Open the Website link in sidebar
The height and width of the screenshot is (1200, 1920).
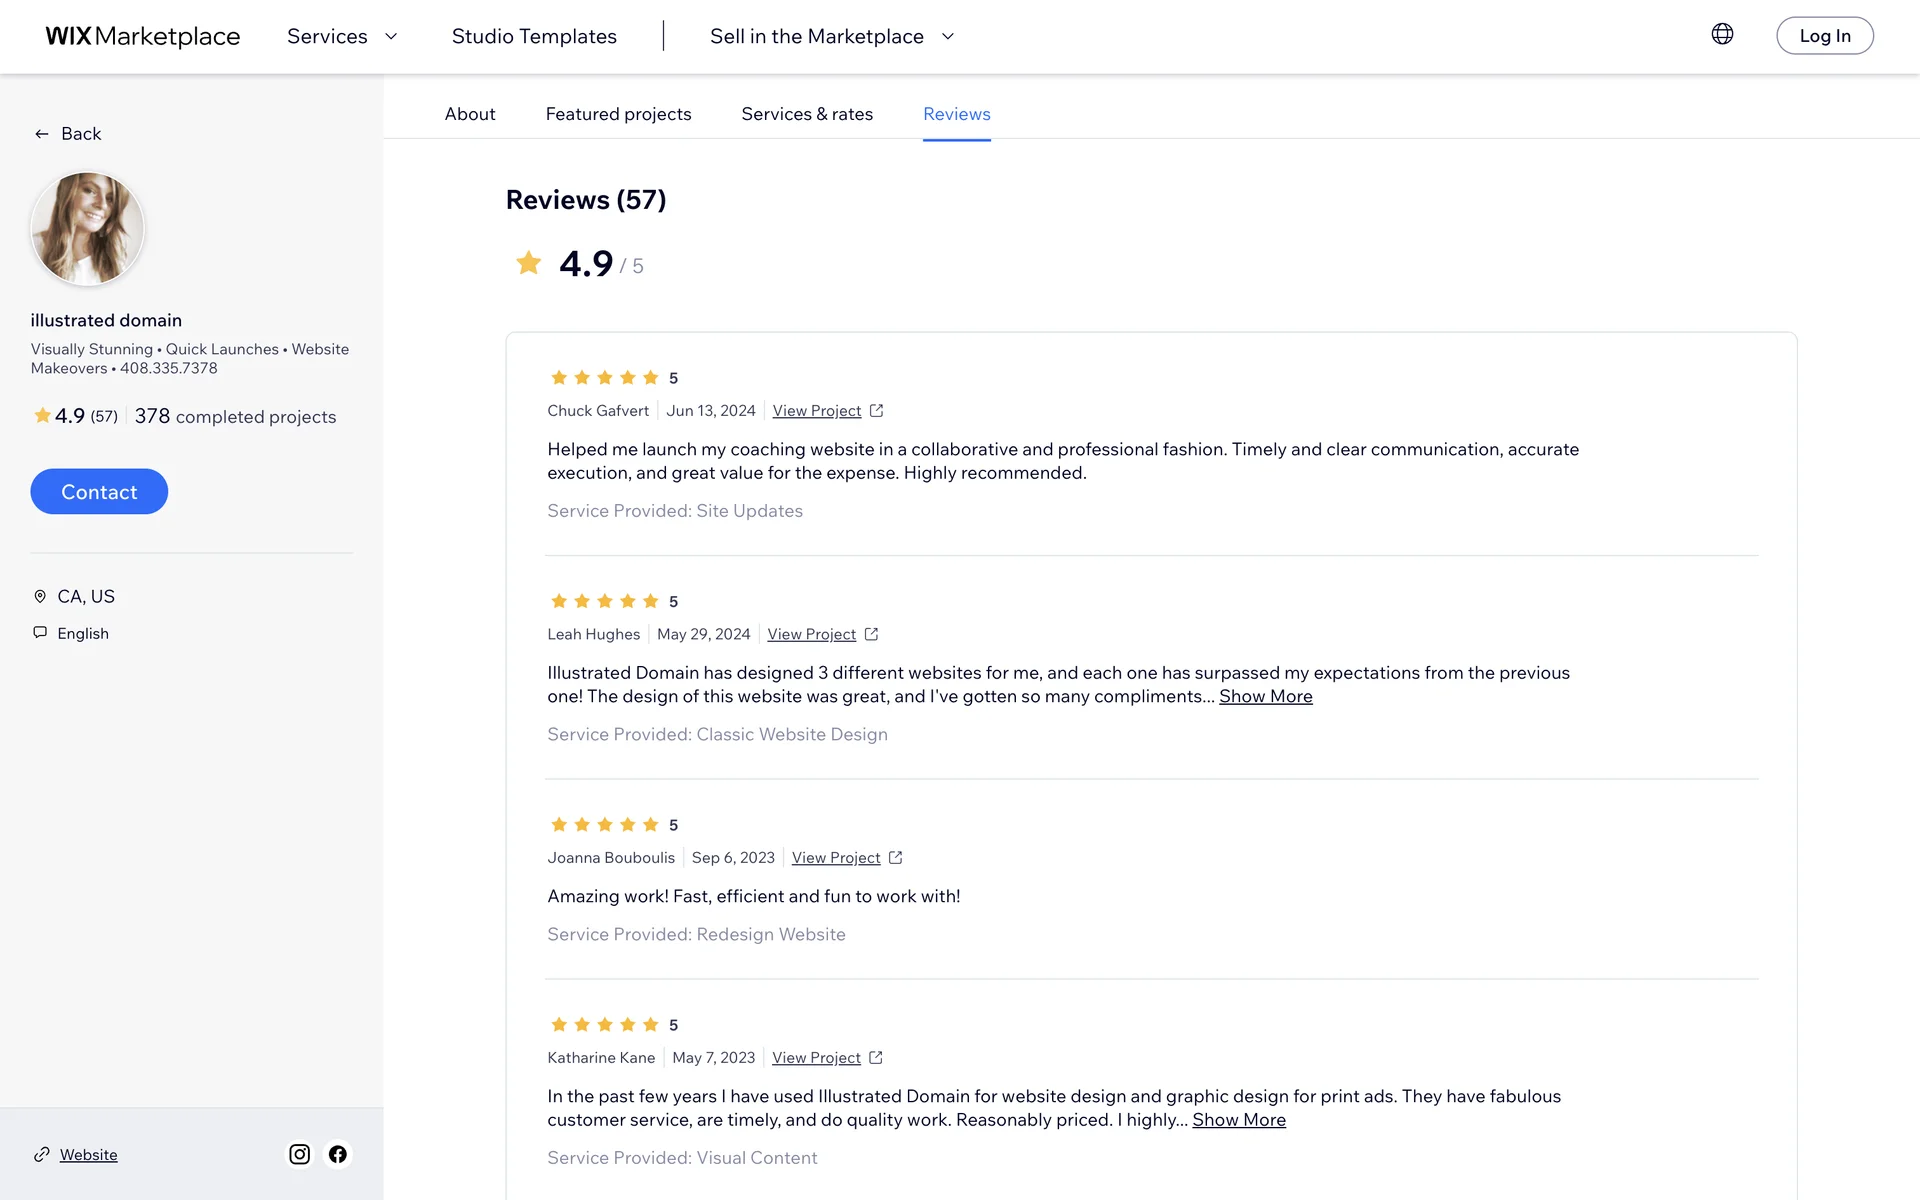click(88, 1155)
